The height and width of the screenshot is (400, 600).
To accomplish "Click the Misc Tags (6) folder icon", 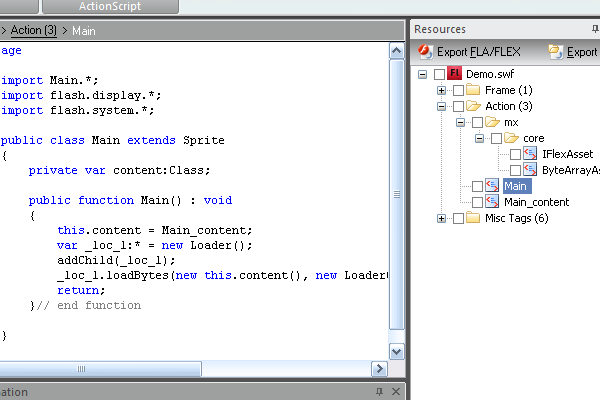I will (473, 218).
